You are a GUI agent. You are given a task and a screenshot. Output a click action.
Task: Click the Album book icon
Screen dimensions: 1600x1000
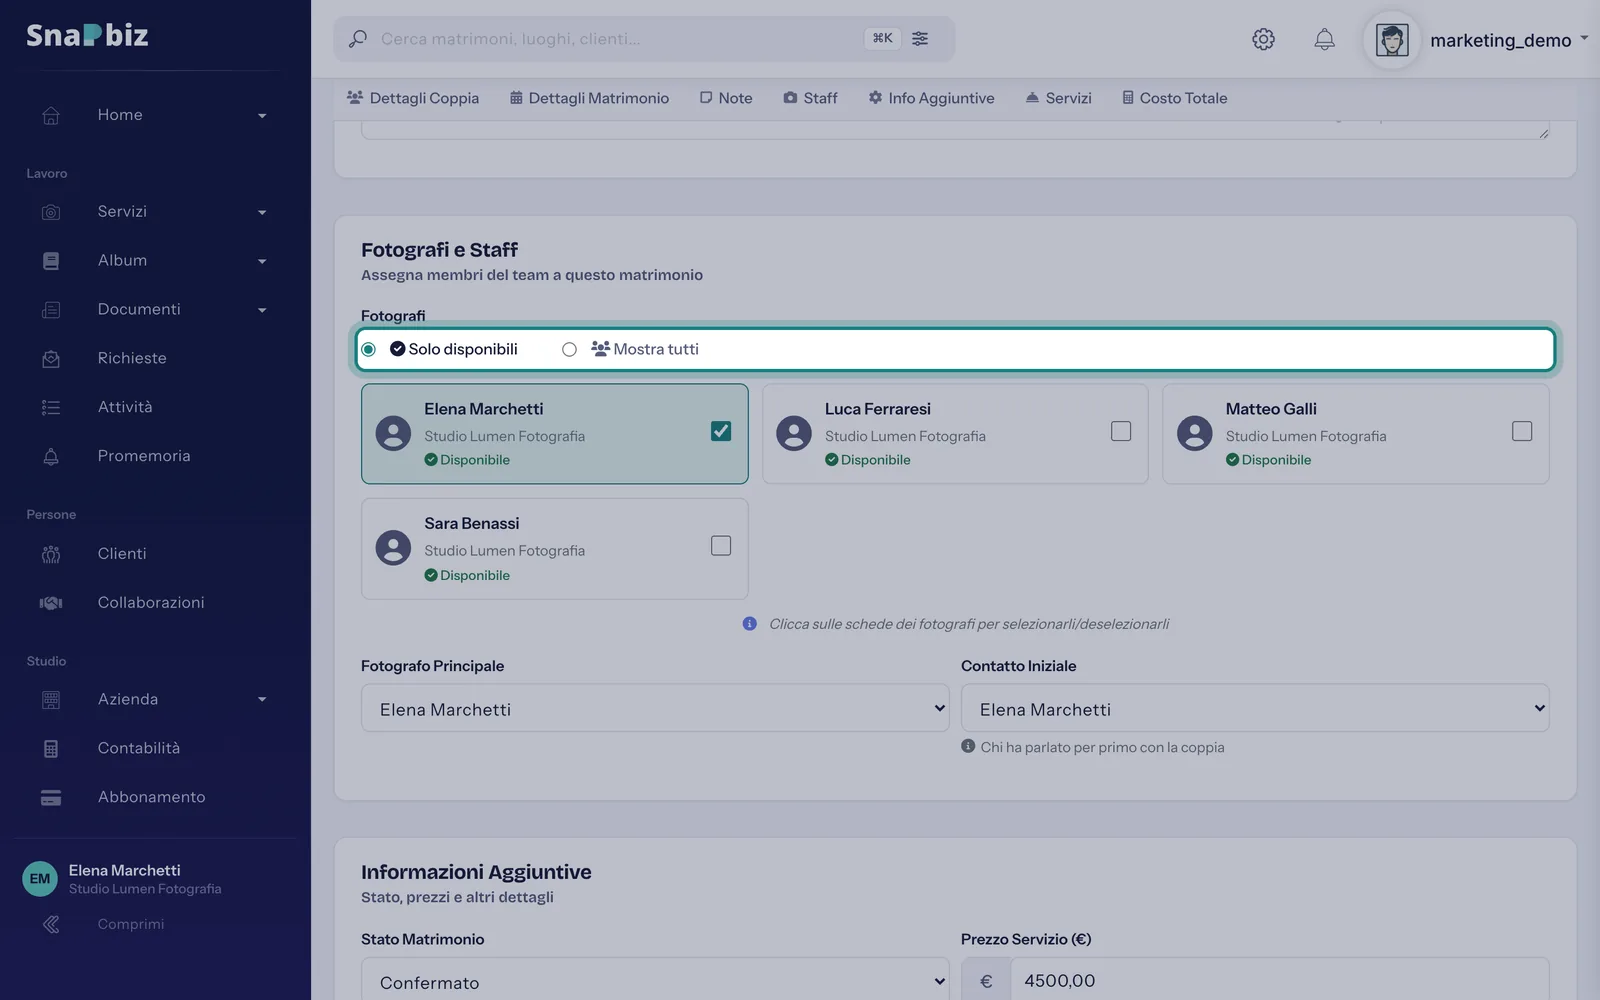(51, 261)
